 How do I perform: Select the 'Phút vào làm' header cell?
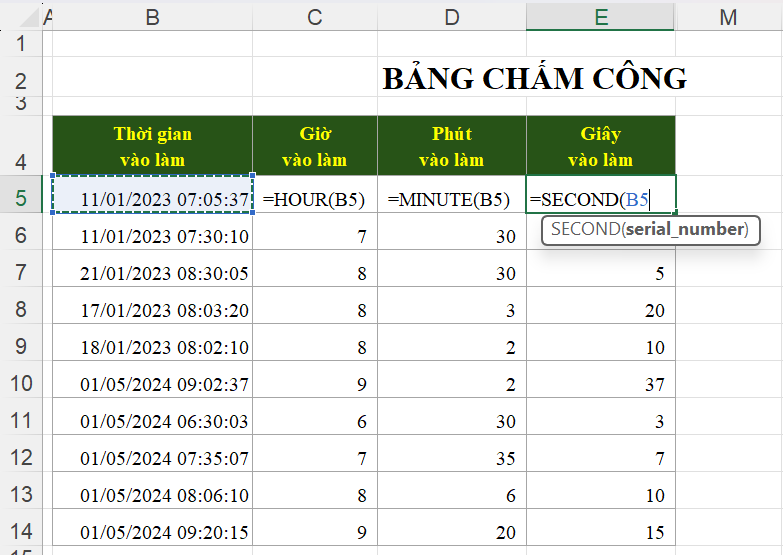pyautogui.click(x=451, y=146)
